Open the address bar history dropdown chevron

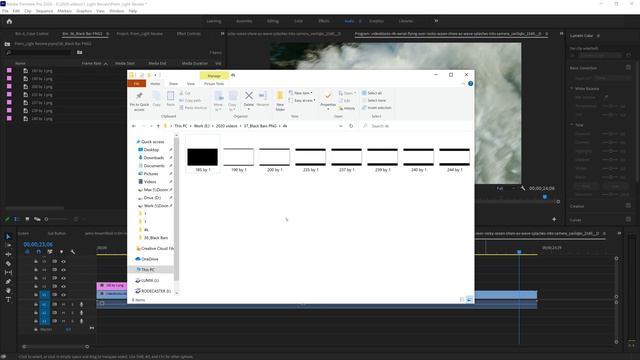click(341, 126)
